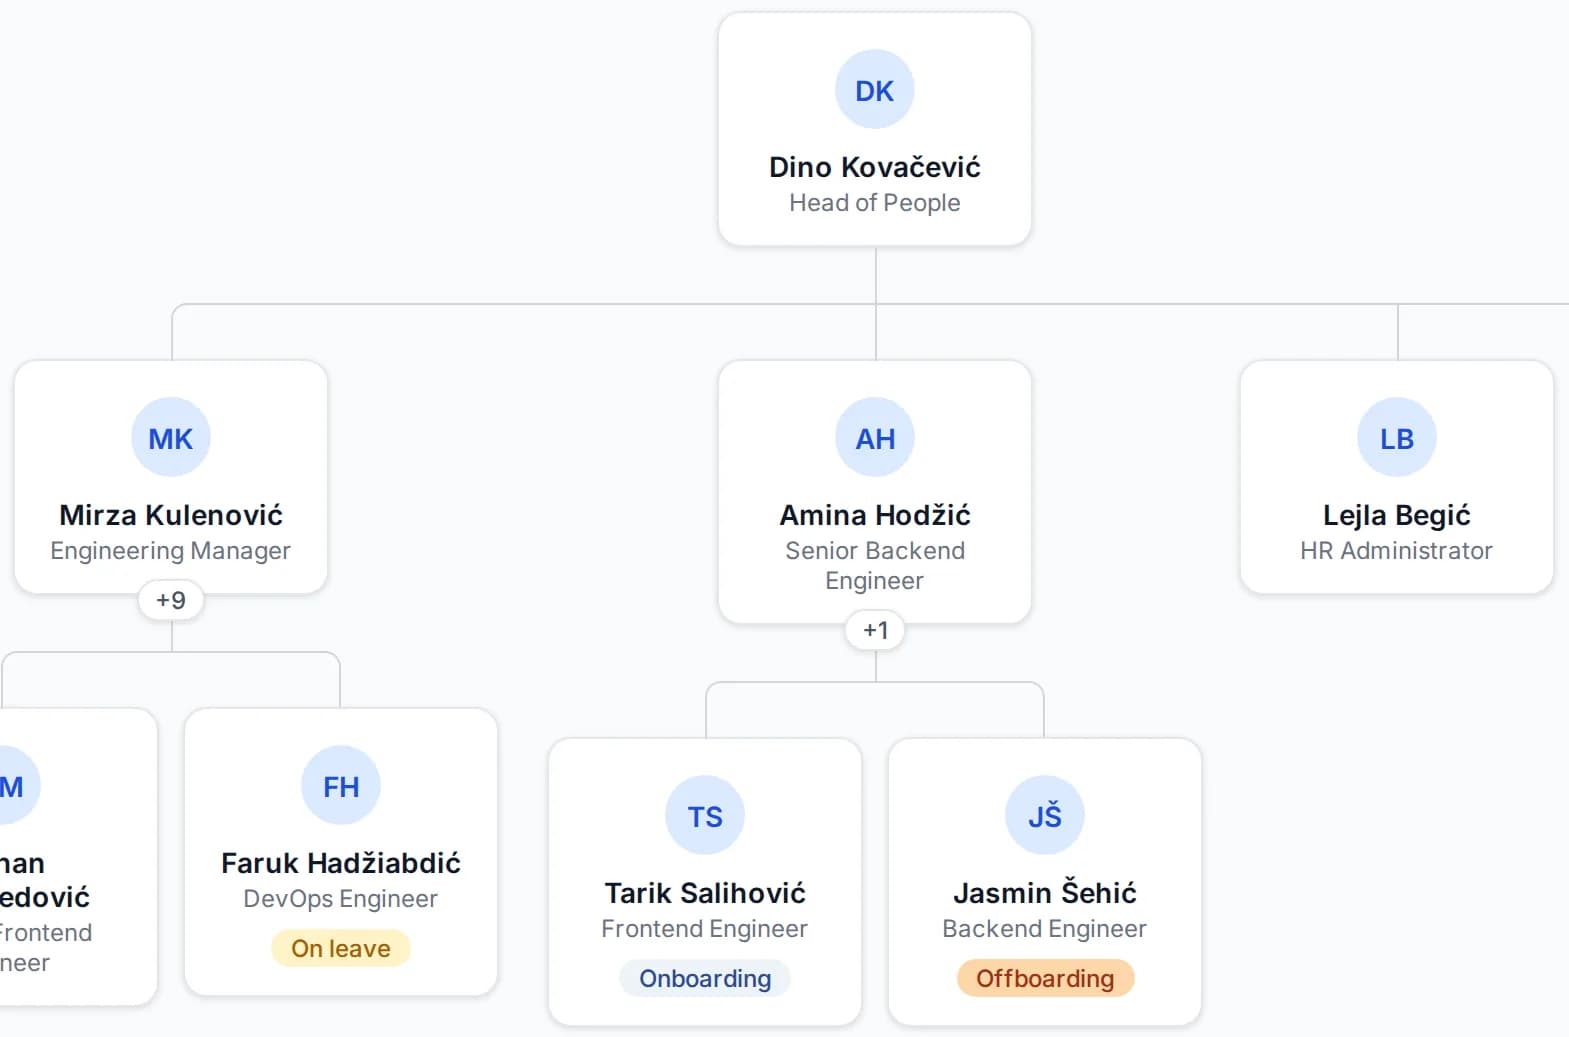Click the AH avatar circle

pyautogui.click(x=875, y=438)
